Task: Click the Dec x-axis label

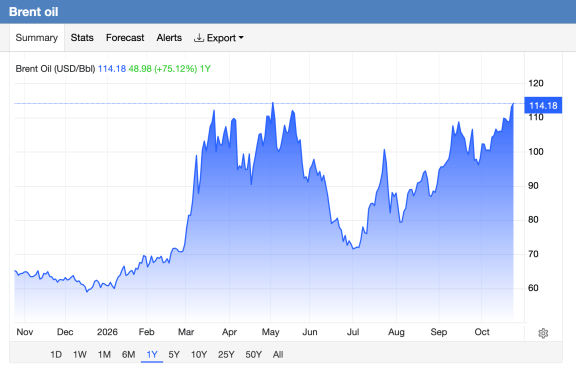Action: (65, 332)
